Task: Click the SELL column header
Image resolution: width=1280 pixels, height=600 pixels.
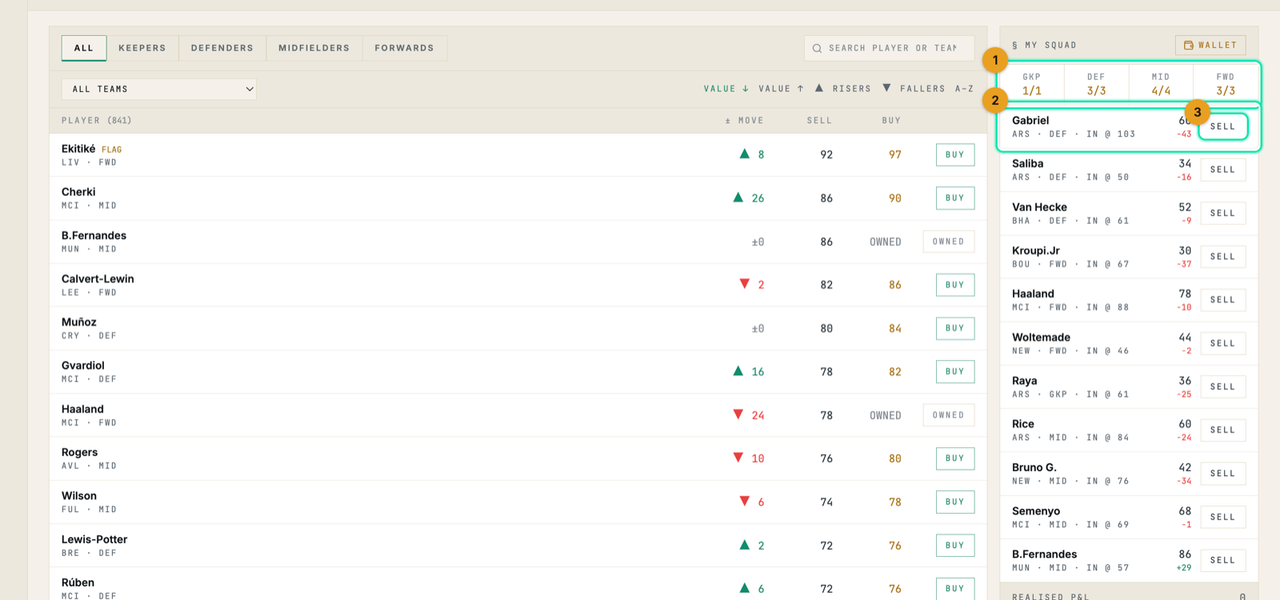Action: [x=819, y=121]
